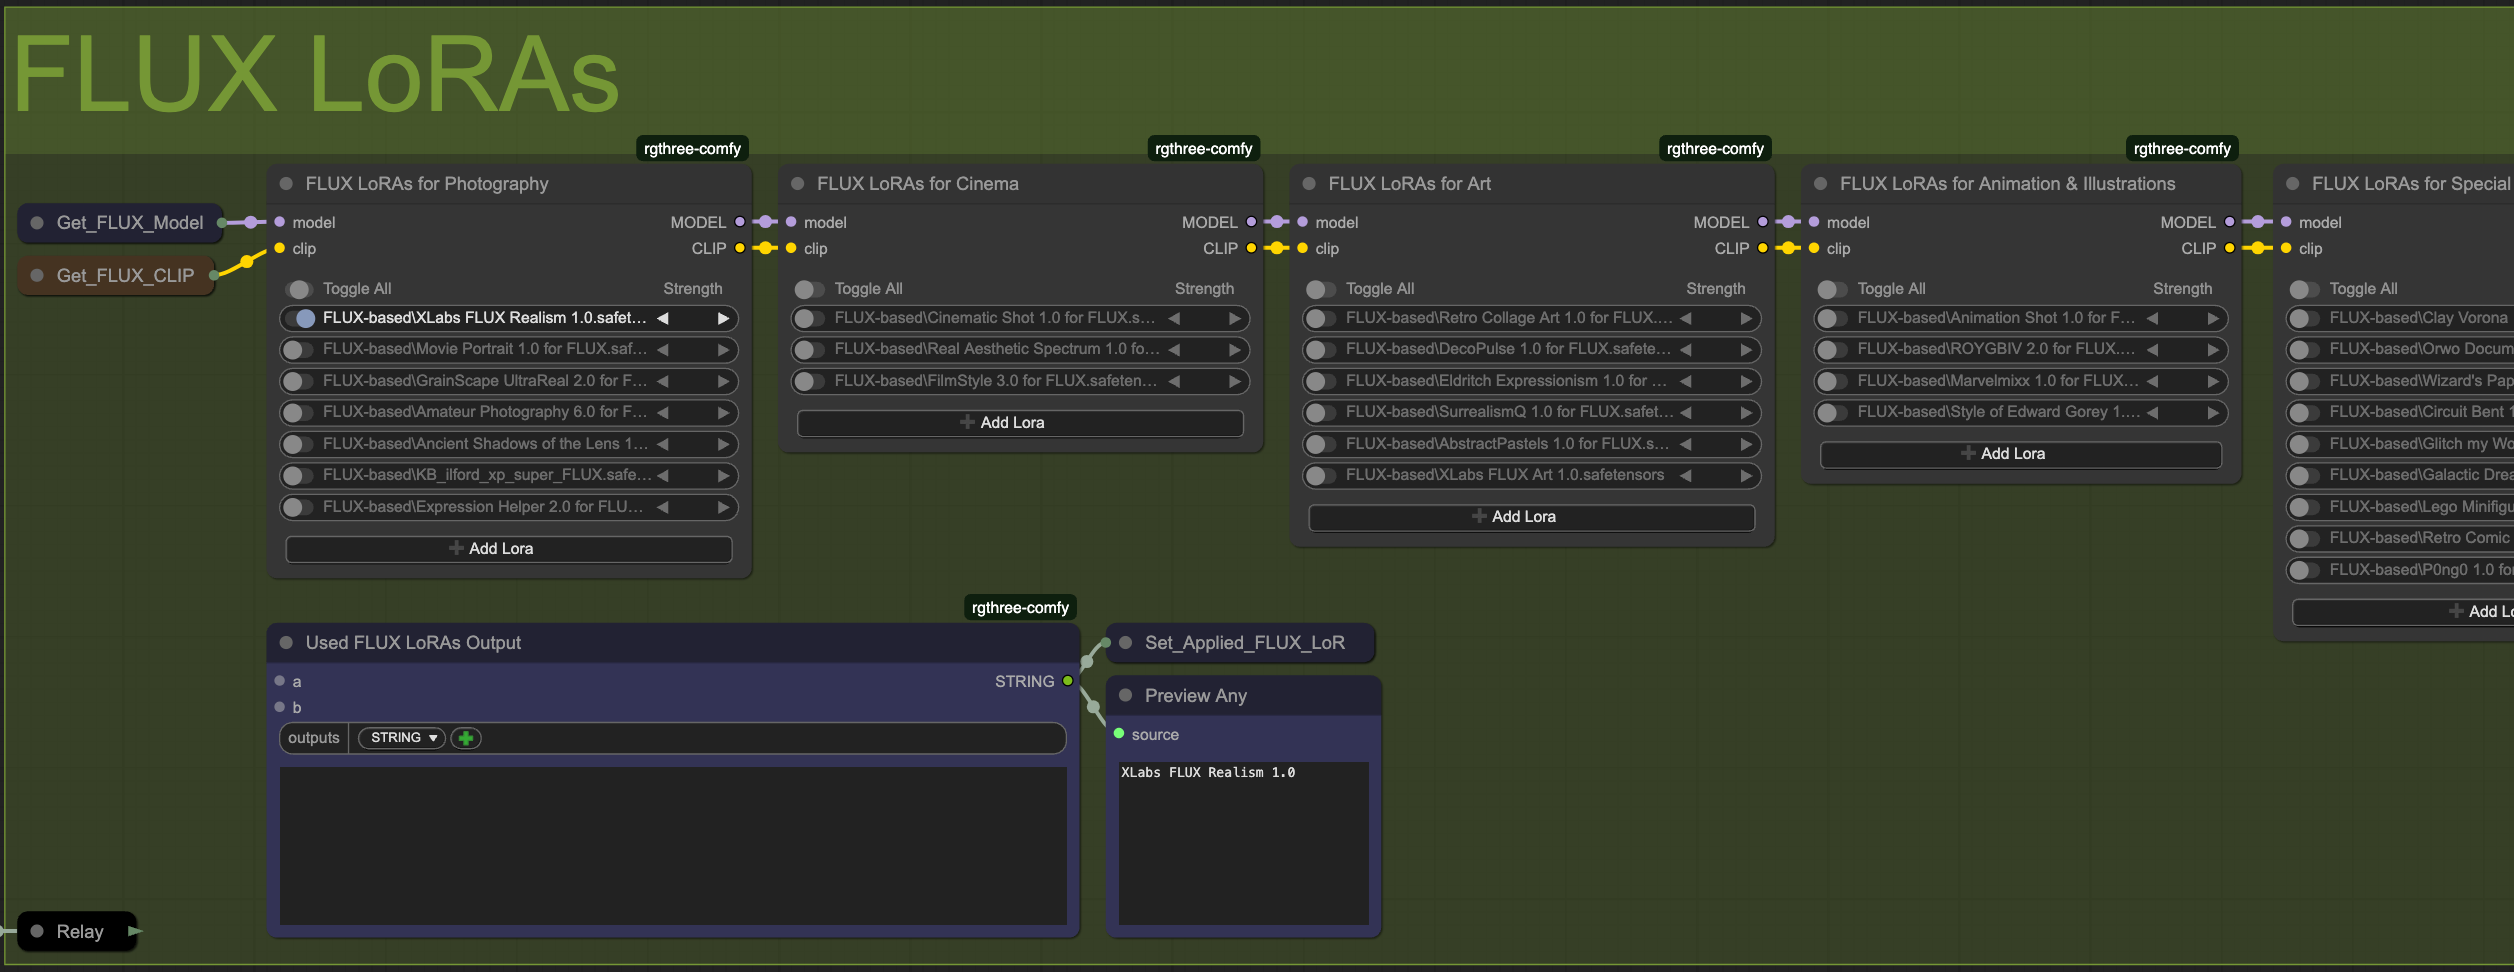Viewport: 2514px width, 972px height.
Task: Click the Set_Applied_FLUX_LoR node dot
Action: point(1126,643)
